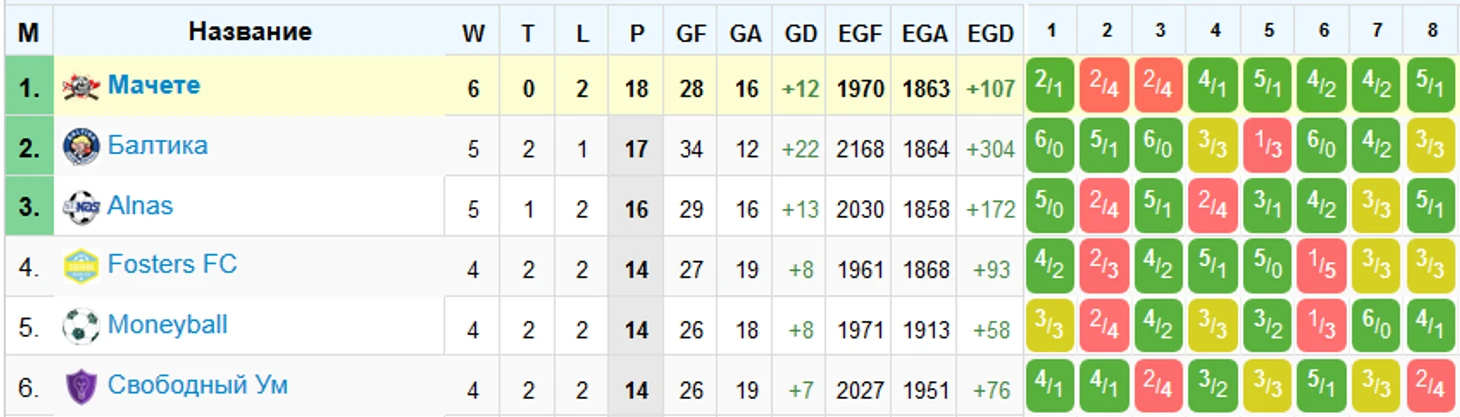Click the Moneyball soccer ball icon
Image resolution: width=1460 pixels, height=417 pixels.
coord(81,327)
